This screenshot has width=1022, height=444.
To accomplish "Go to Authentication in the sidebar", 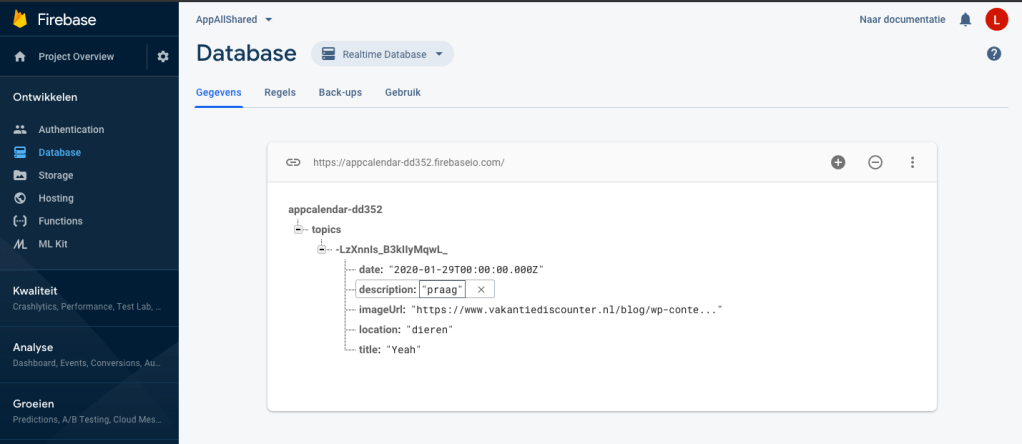I will pyautogui.click(x=71, y=130).
